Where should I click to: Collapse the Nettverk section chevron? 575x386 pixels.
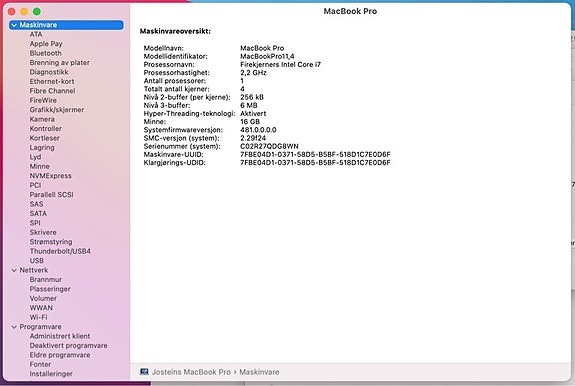click(x=14, y=271)
